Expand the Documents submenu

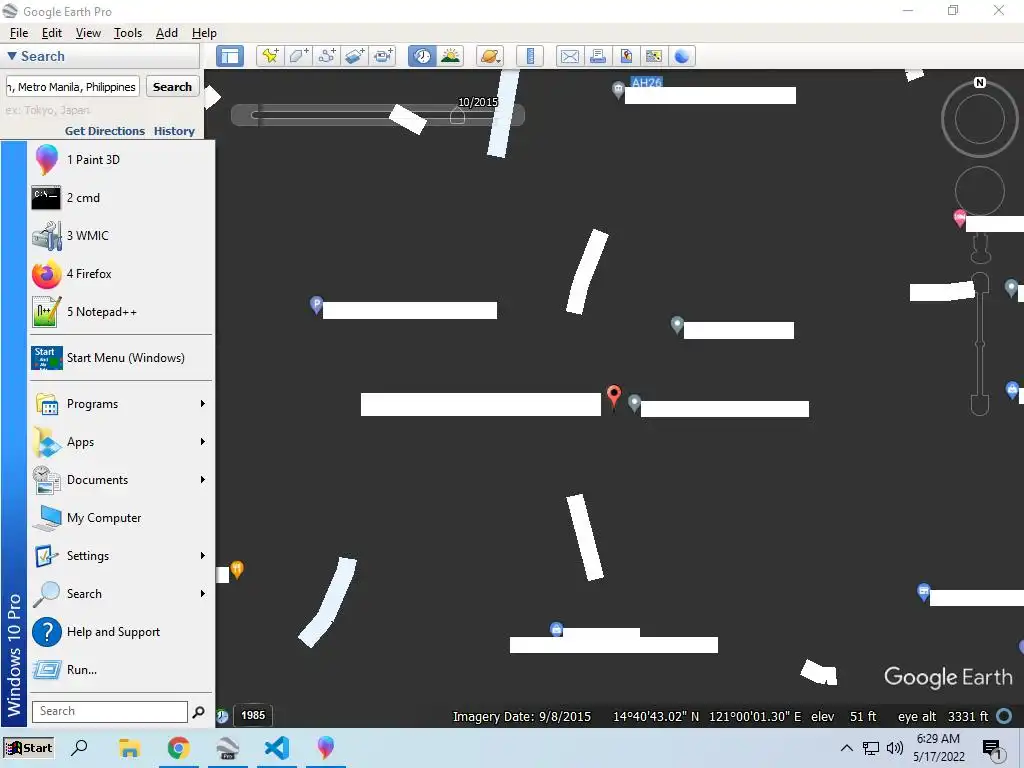click(121, 480)
